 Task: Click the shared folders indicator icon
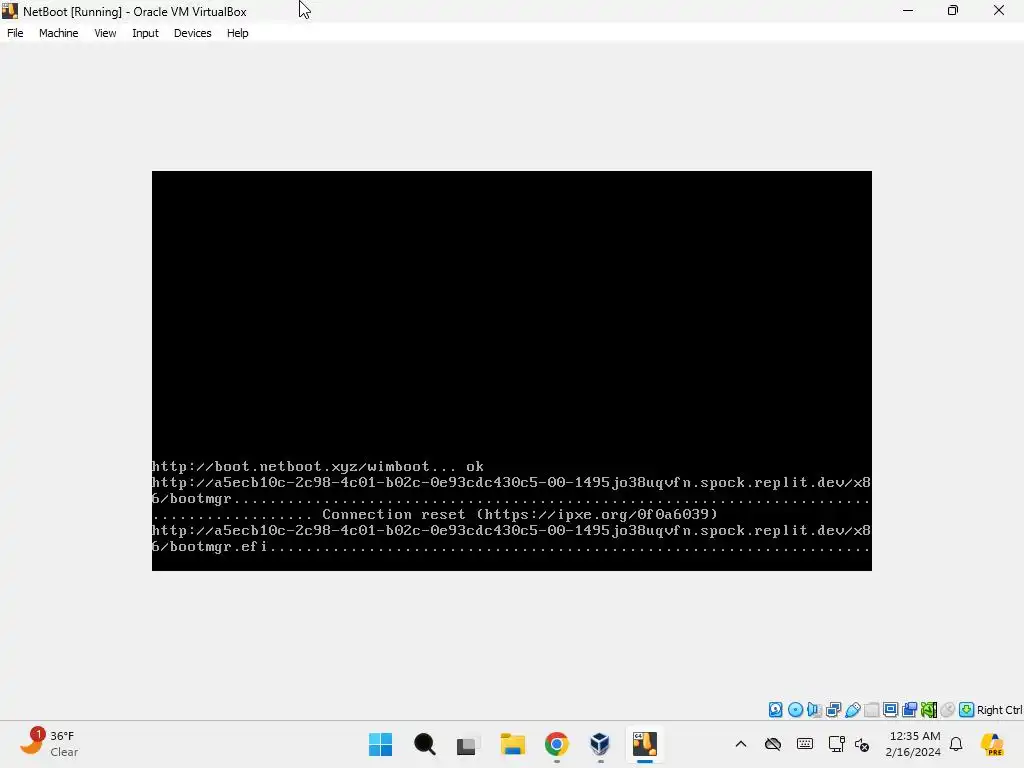[x=871, y=710]
